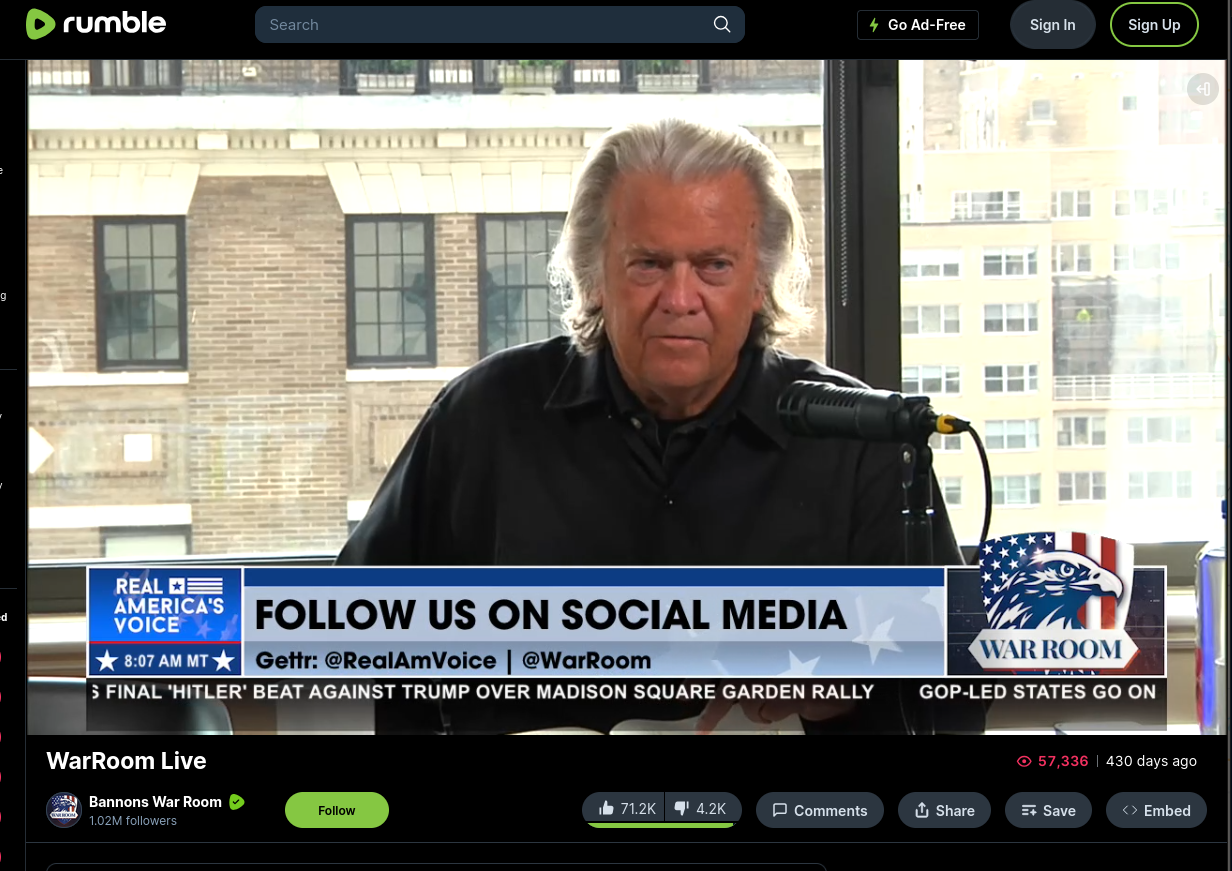1232x871 pixels.
Task: Open the Bannons War Room channel avatar
Action: click(x=64, y=810)
